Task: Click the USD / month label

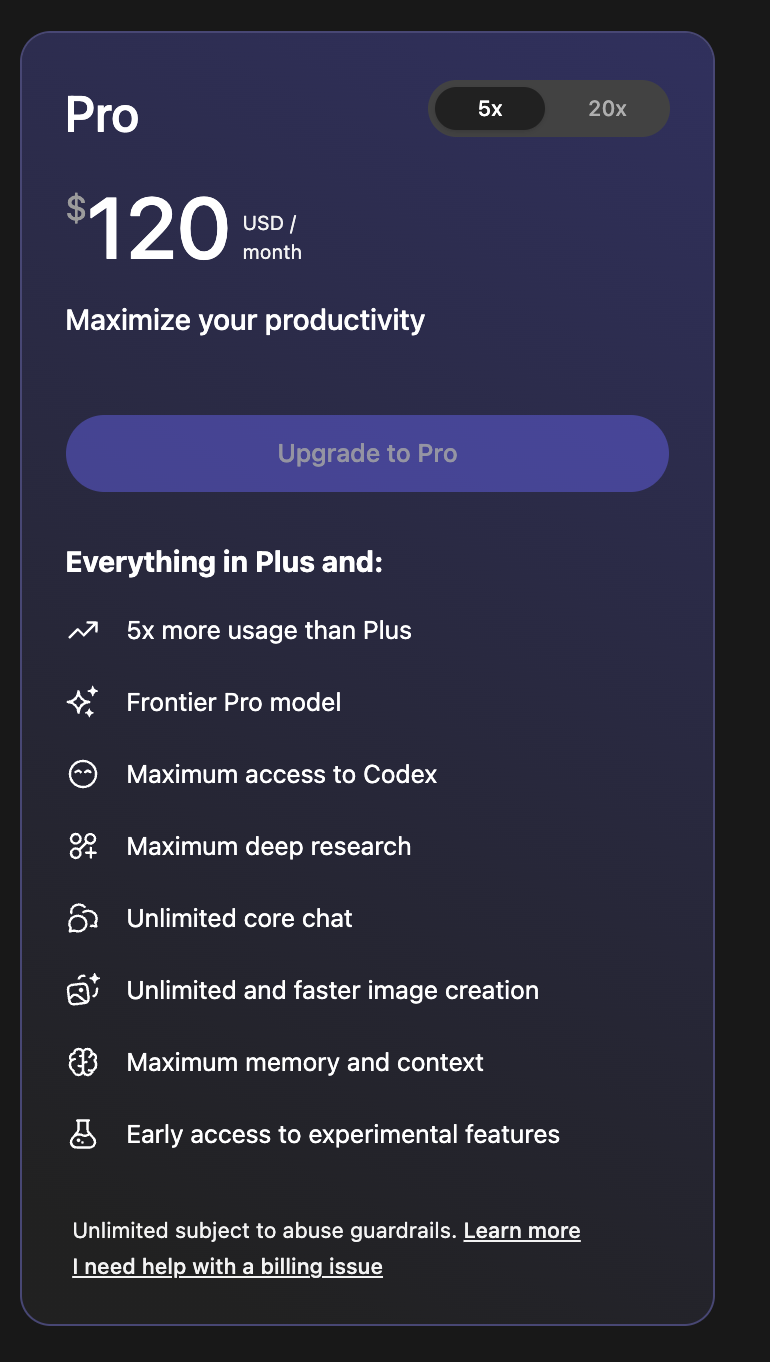Action: pyautogui.click(x=271, y=238)
